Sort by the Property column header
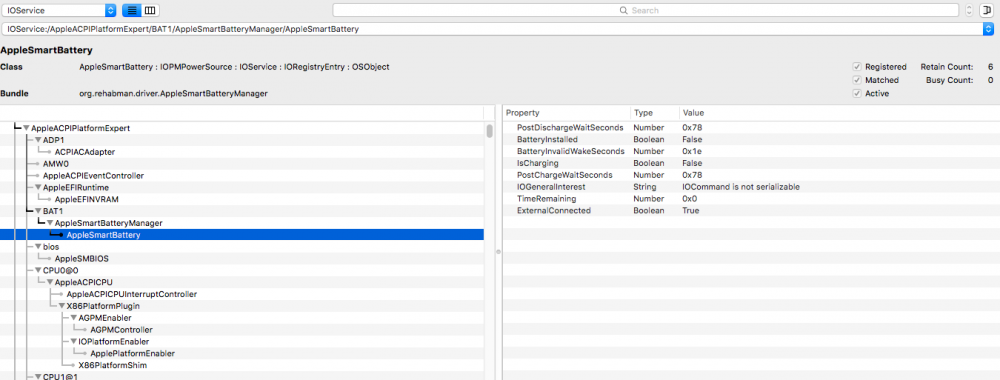Image resolution: width=1000 pixels, height=380 pixels. (566, 113)
